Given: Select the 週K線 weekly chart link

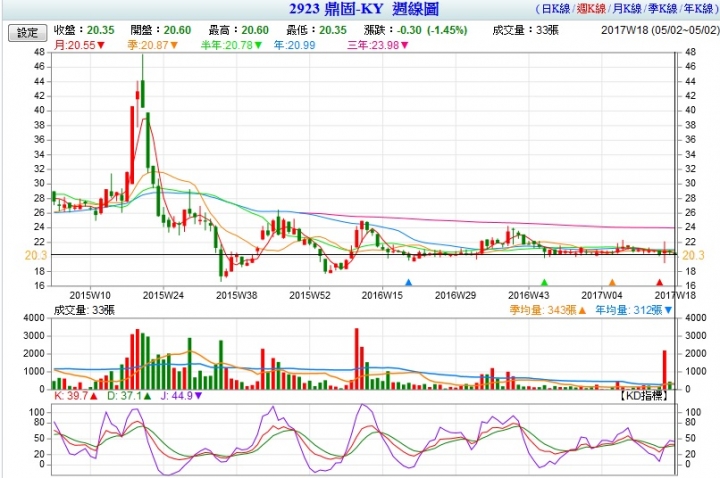Looking at the screenshot, I should pos(591,9).
